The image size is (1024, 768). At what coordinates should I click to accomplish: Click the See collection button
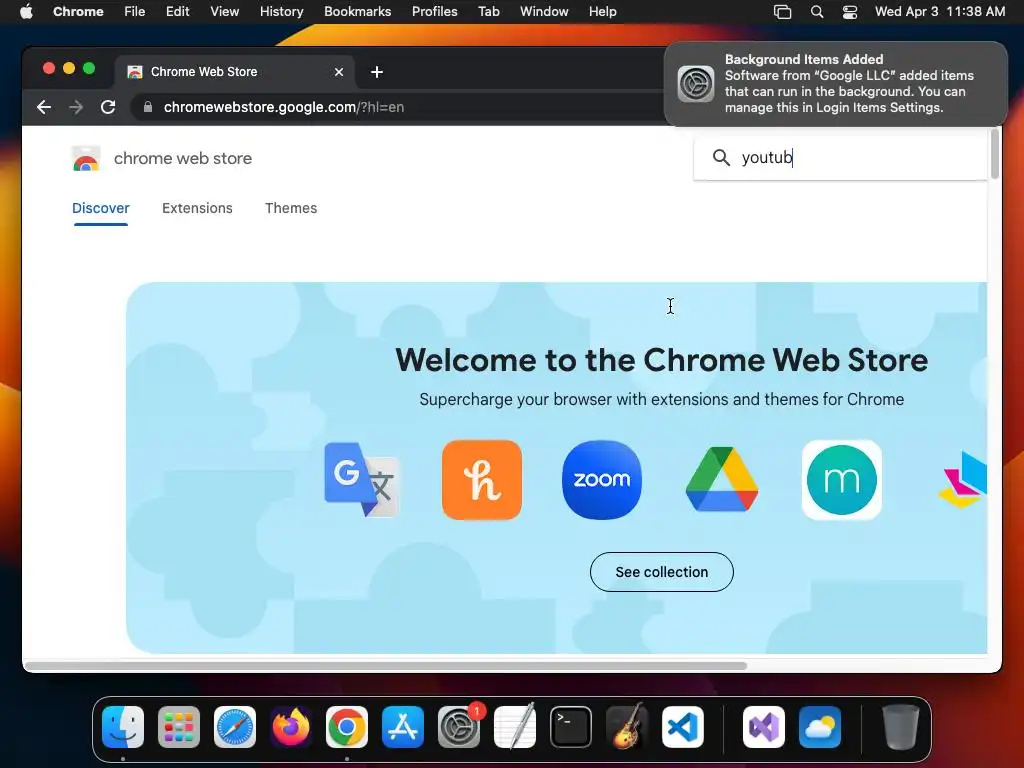tap(662, 572)
